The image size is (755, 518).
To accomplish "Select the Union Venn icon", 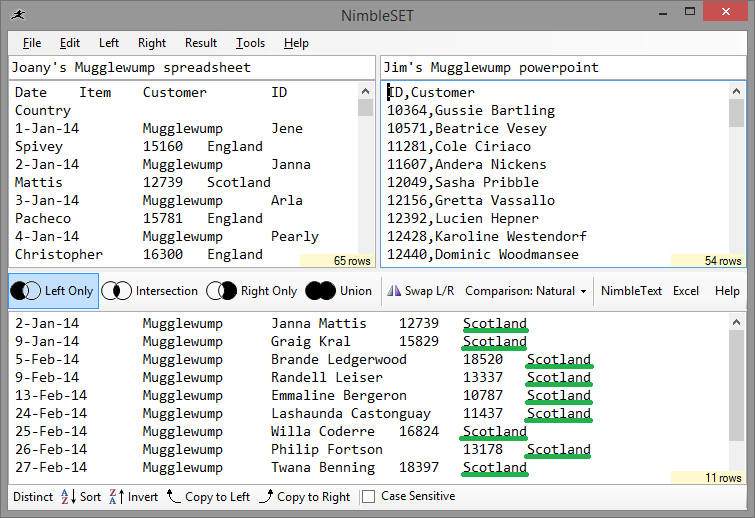I will [x=320, y=291].
